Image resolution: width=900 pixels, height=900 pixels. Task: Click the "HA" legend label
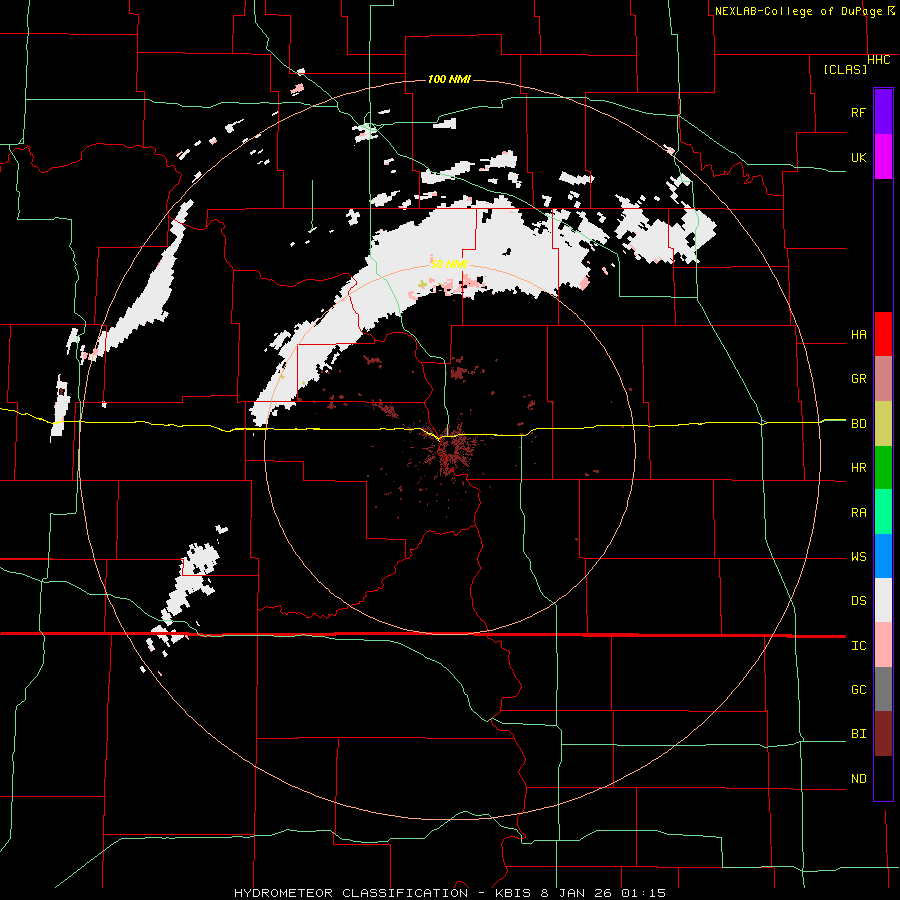pos(858,335)
